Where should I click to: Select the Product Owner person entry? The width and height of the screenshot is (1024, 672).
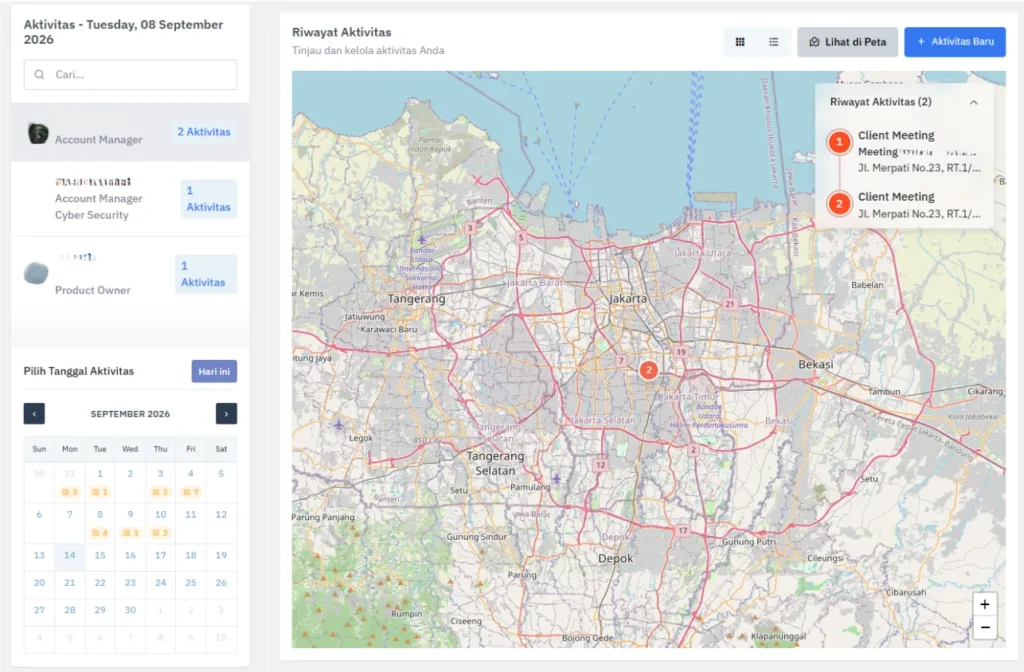(131, 274)
